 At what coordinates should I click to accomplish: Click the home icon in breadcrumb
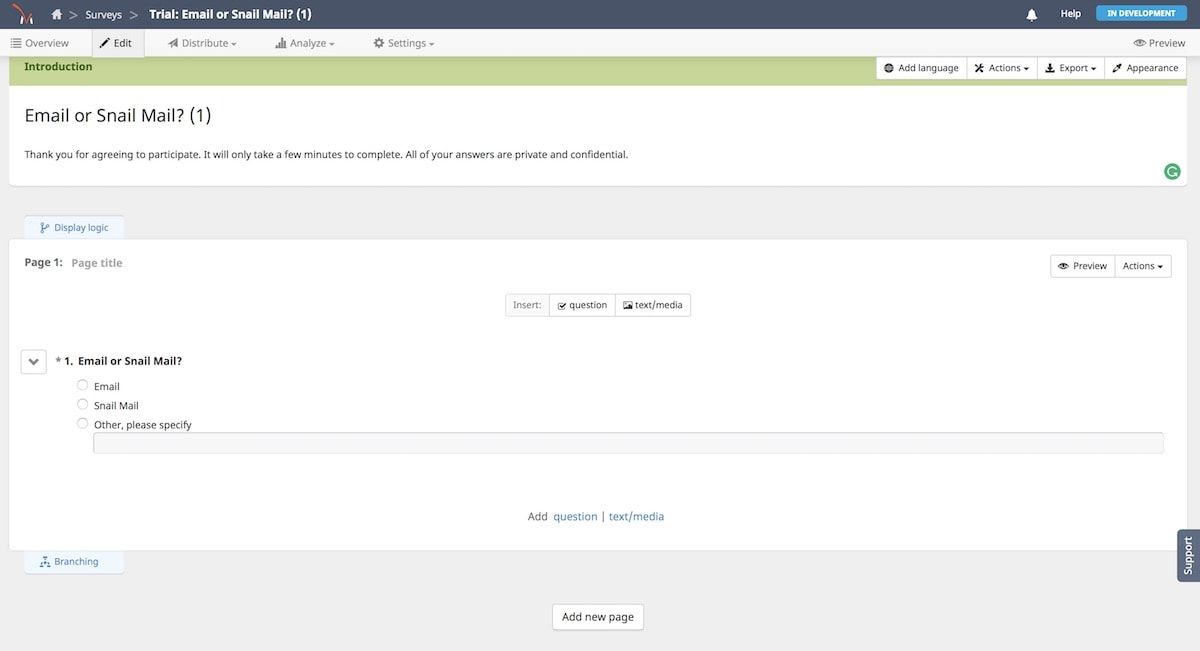[57, 14]
